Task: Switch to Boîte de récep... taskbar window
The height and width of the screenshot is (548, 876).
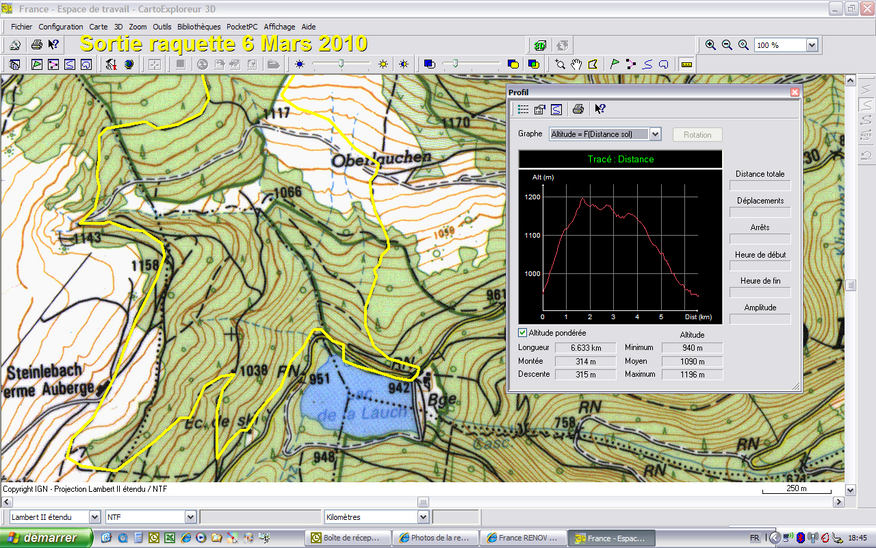Action: 346,538
